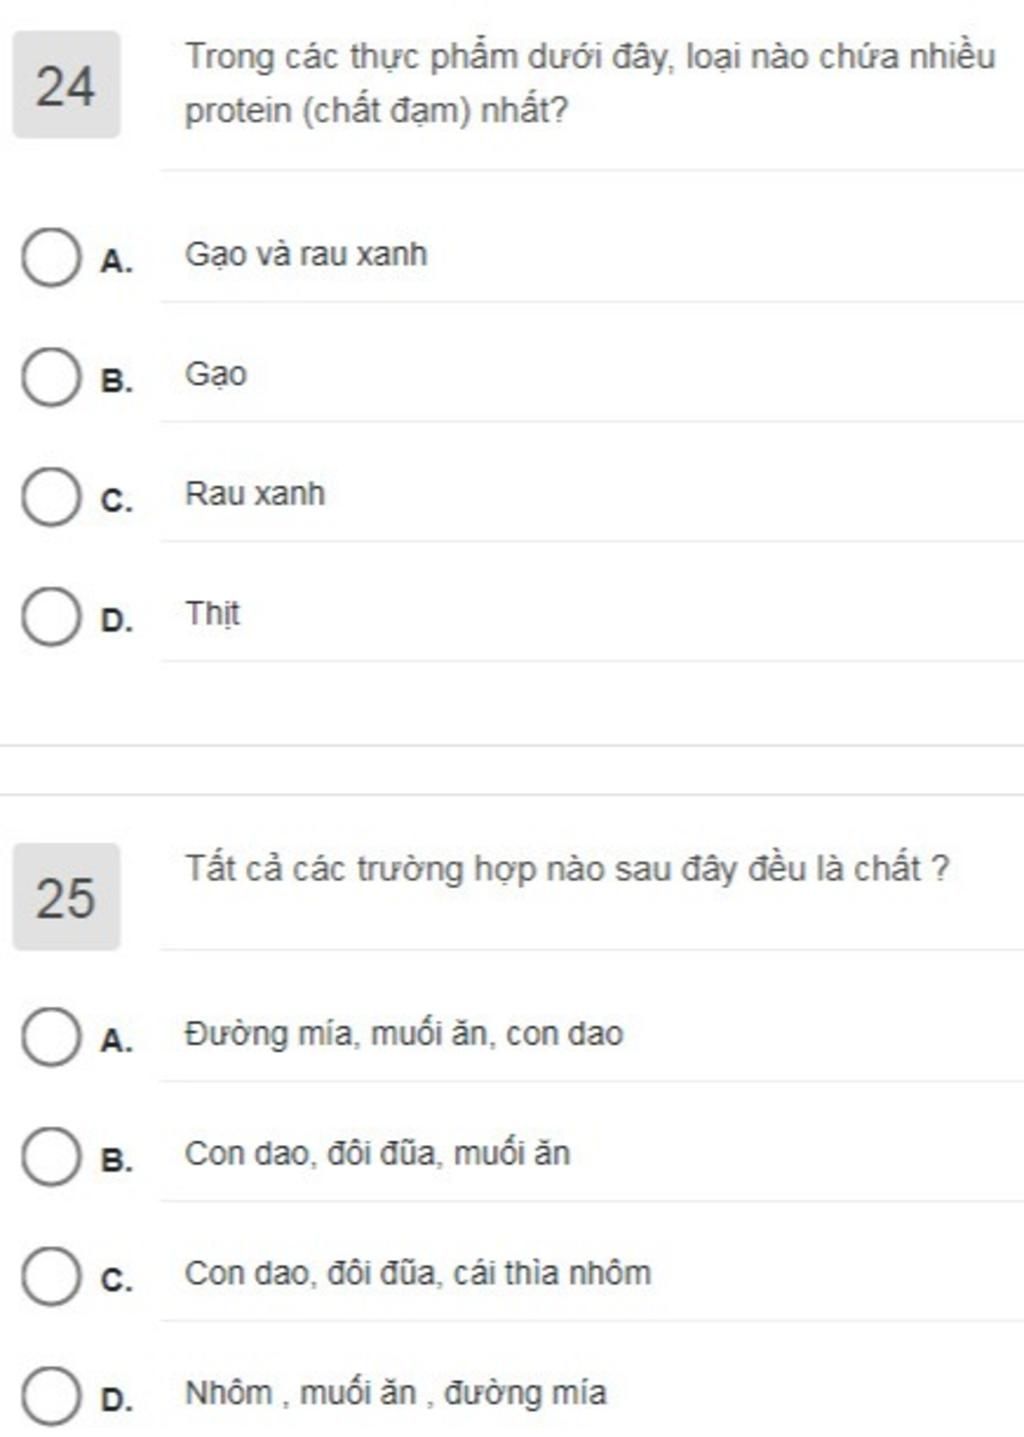The height and width of the screenshot is (1437, 1024).
Task: Click the answer text Thịt
Action: pos(212,614)
